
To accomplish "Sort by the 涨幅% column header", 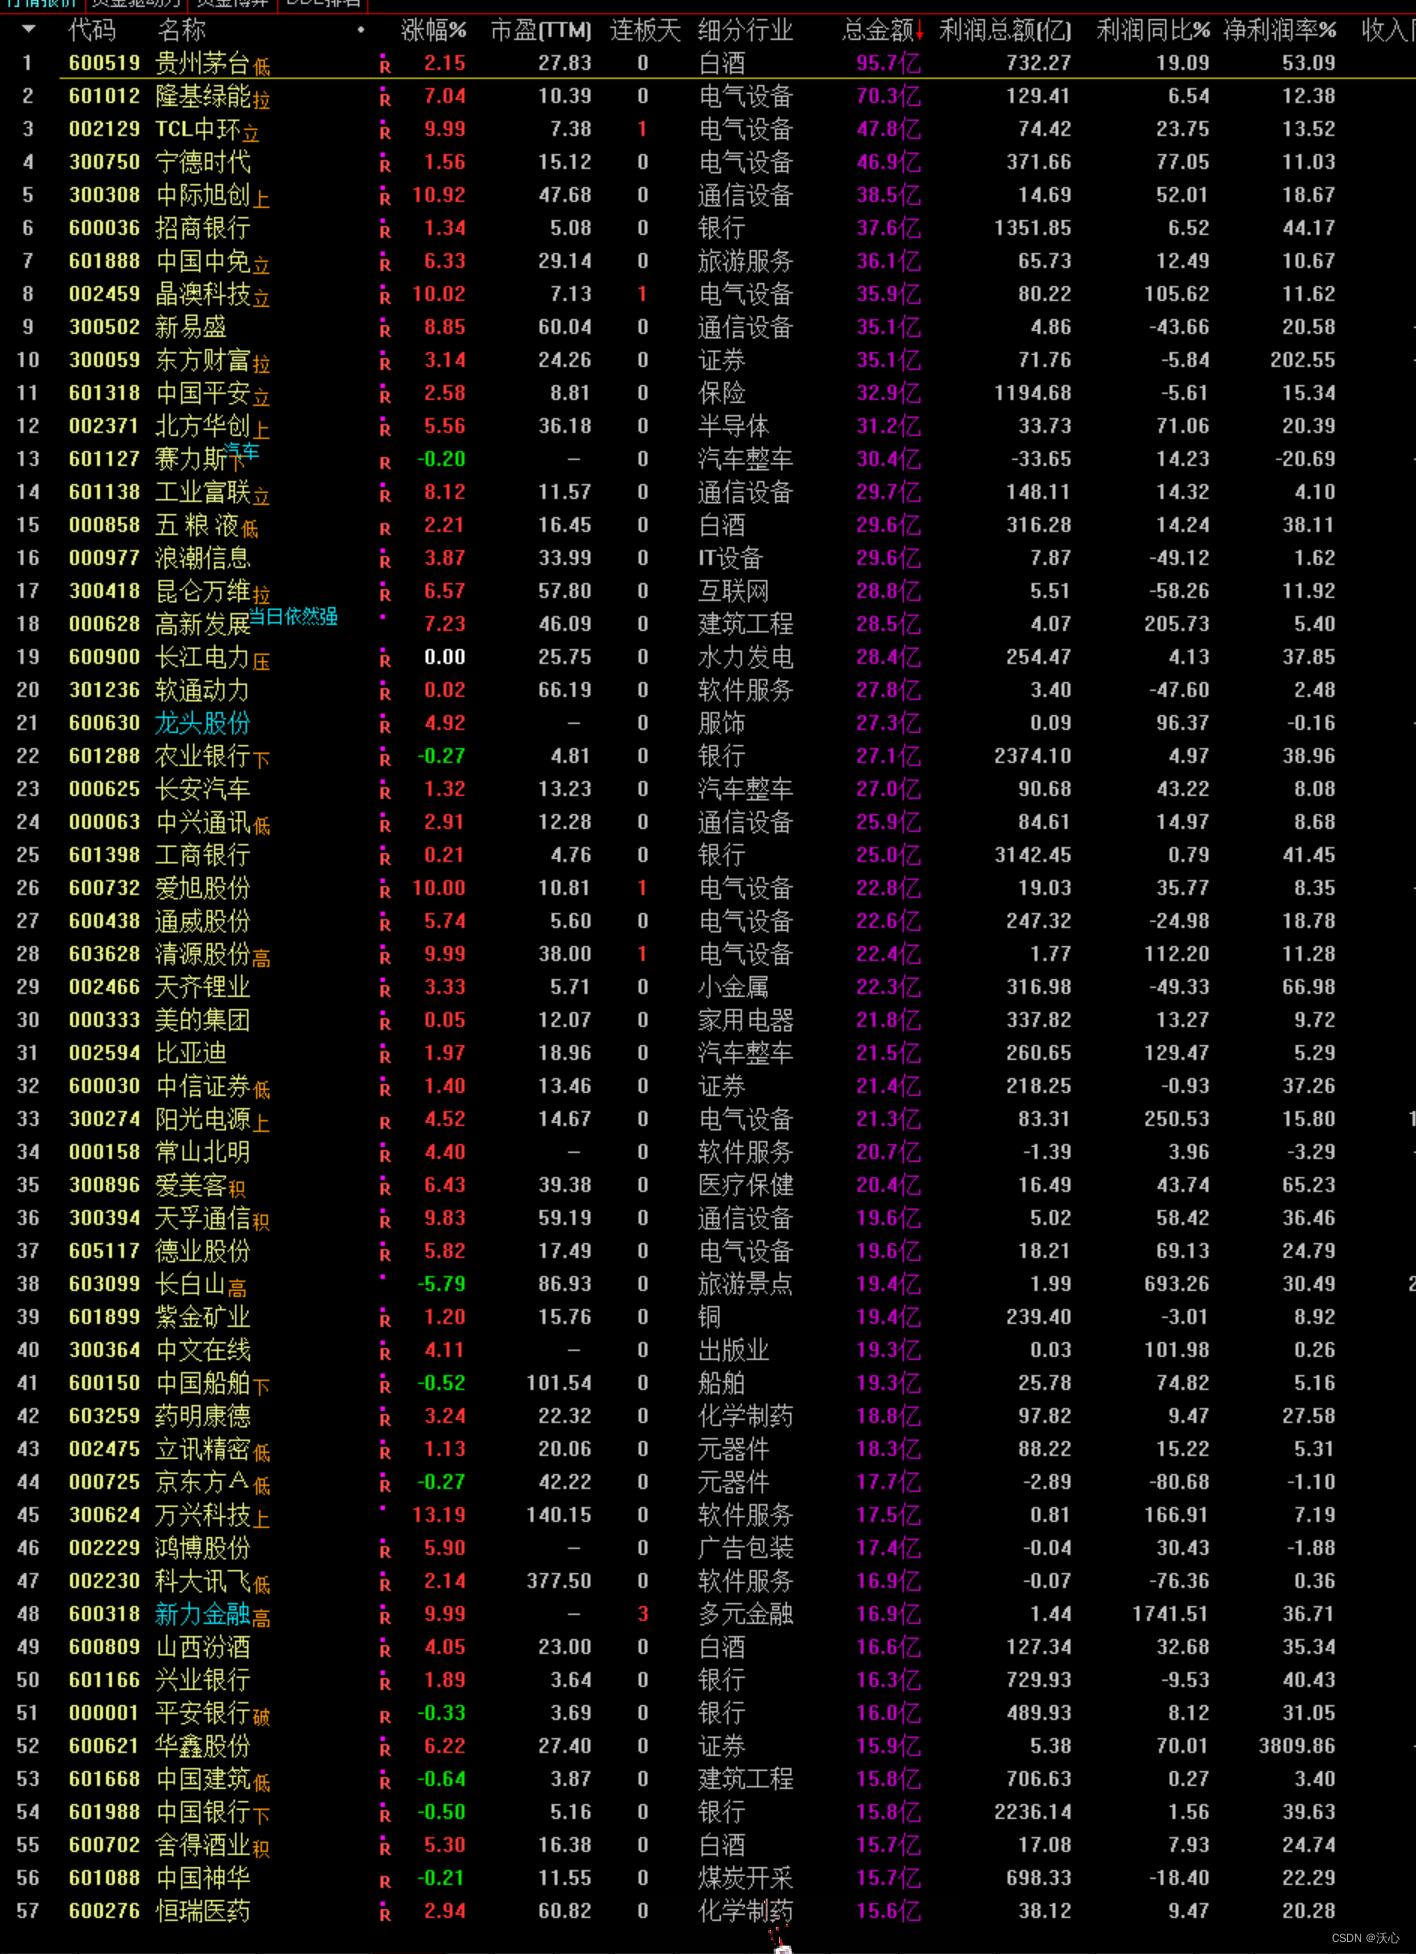I will (433, 30).
